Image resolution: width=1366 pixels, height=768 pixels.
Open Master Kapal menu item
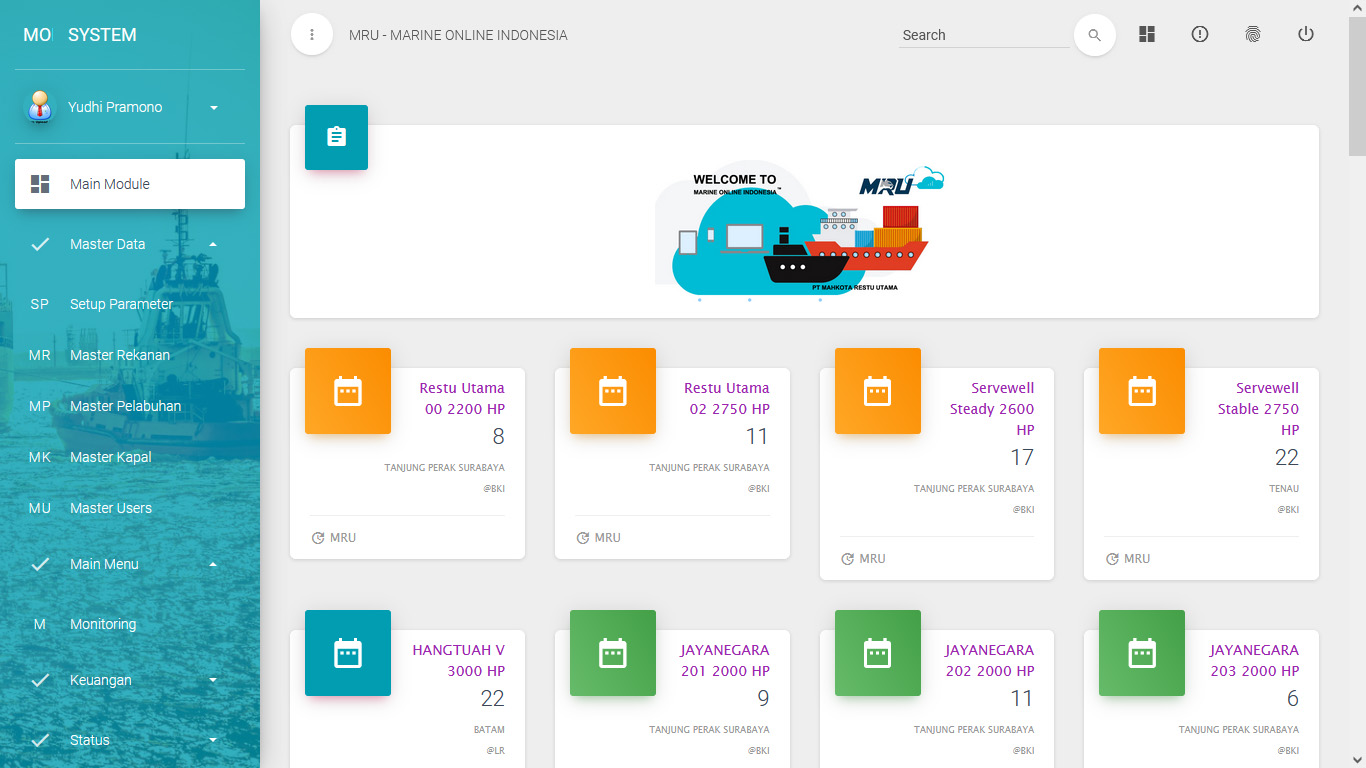[110, 457]
